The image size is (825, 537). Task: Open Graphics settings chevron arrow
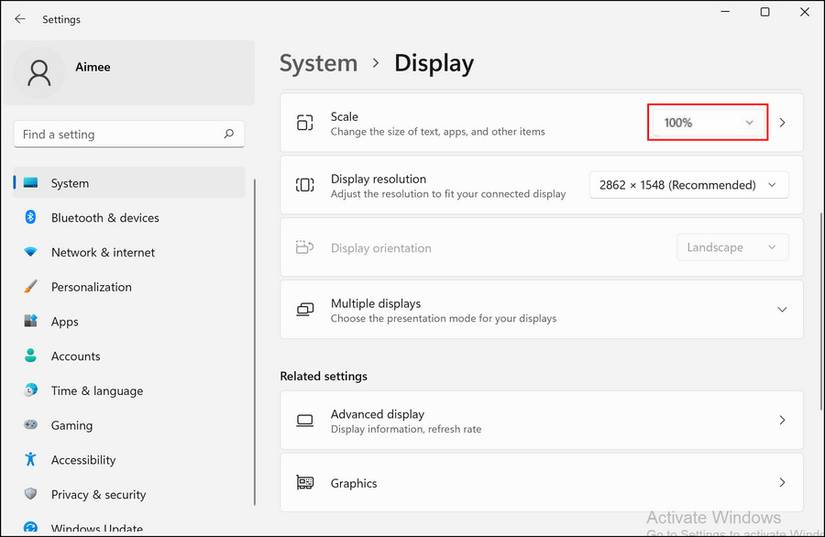pos(782,482)
